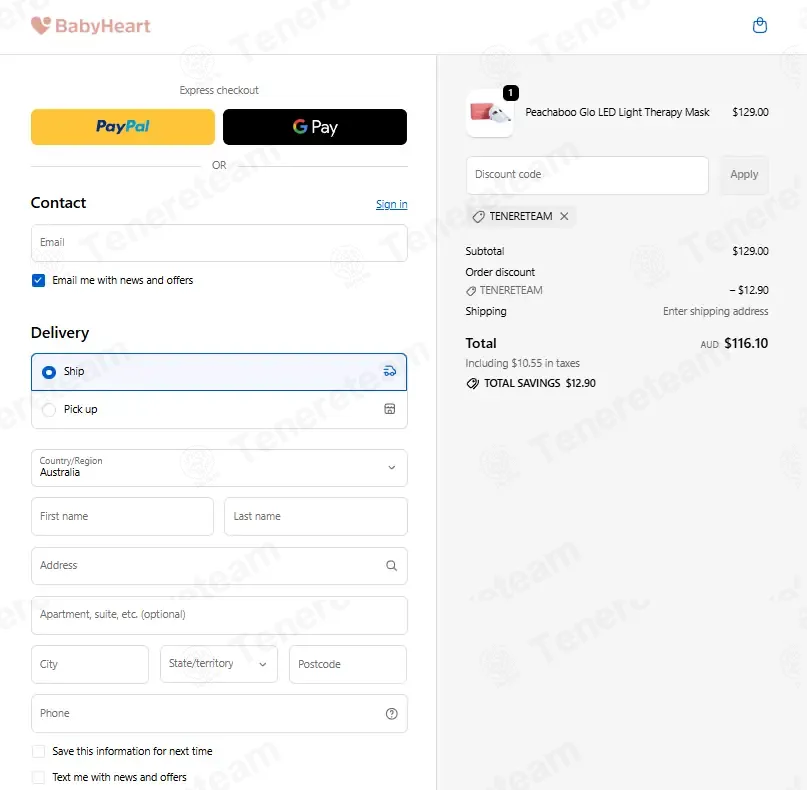This screenshot has width=807, height=790.
Task: Click the Enter shipping address text
Action: pyautogui.click(x=715, y=311)
